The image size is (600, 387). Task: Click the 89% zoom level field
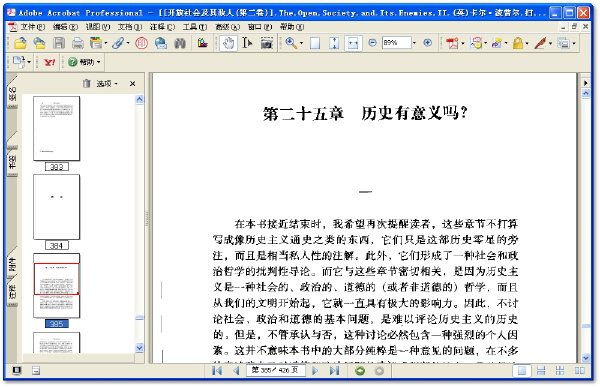397,42
